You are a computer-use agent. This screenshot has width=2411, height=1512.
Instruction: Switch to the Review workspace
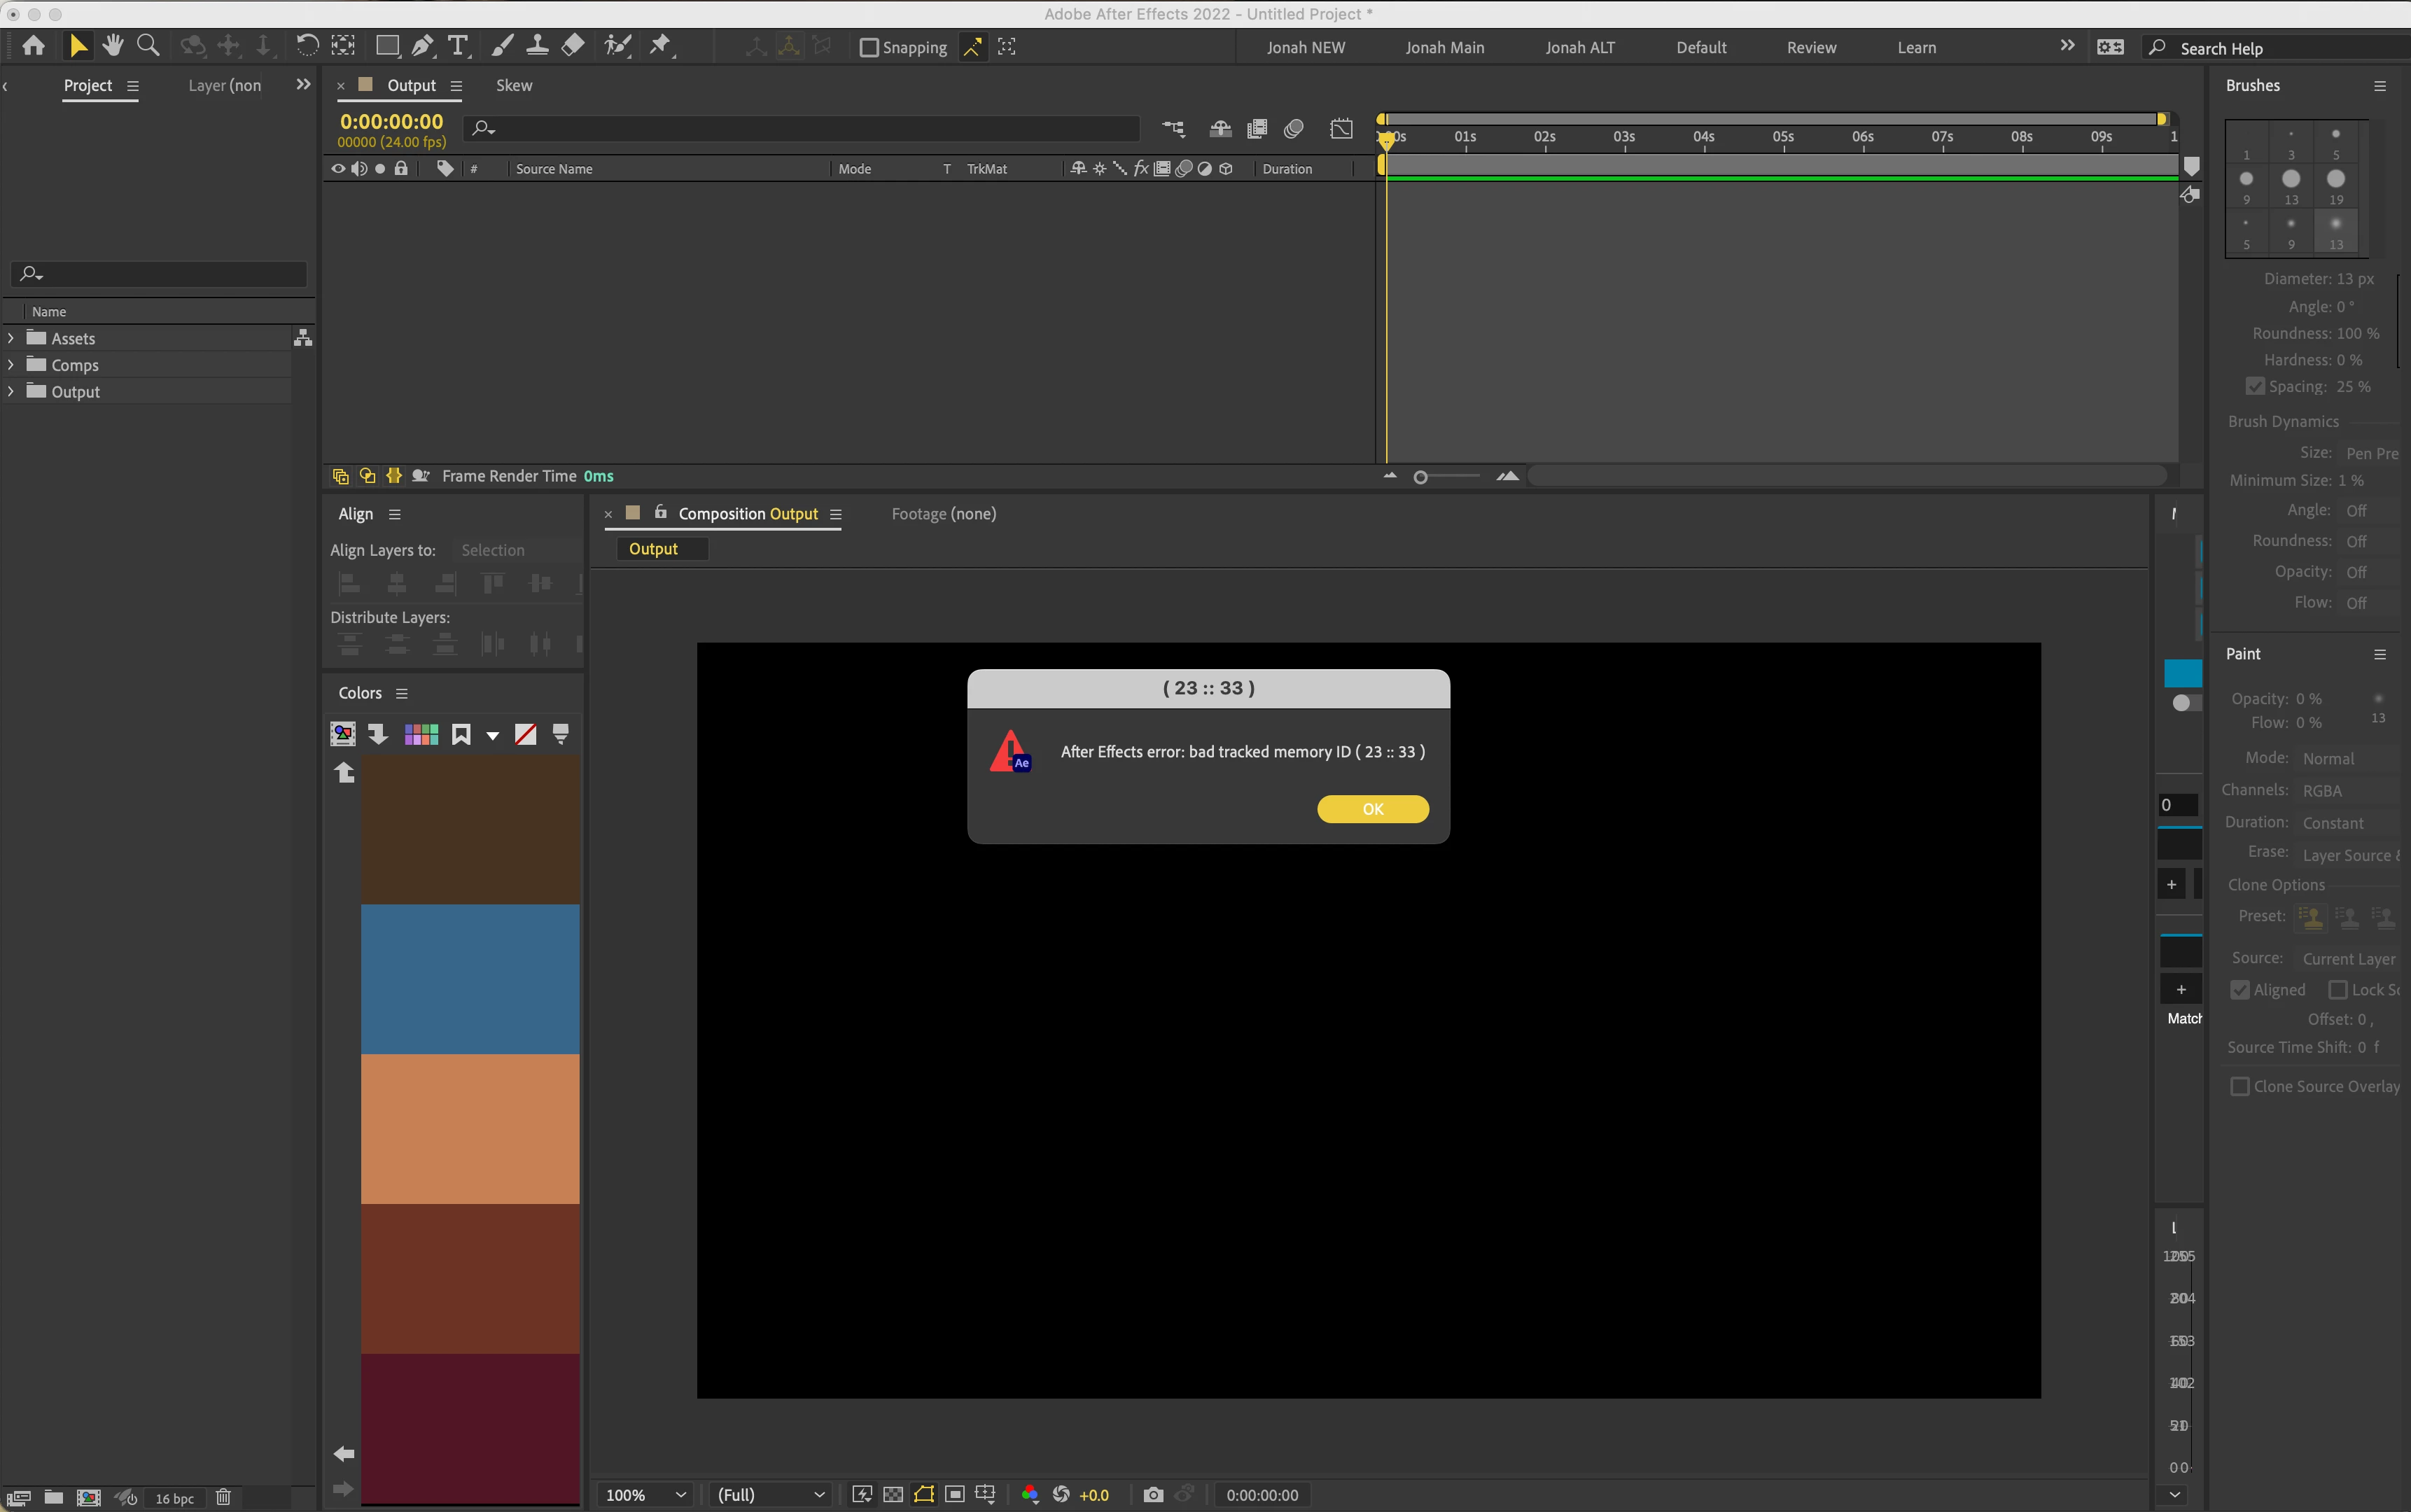(1811, 47)
